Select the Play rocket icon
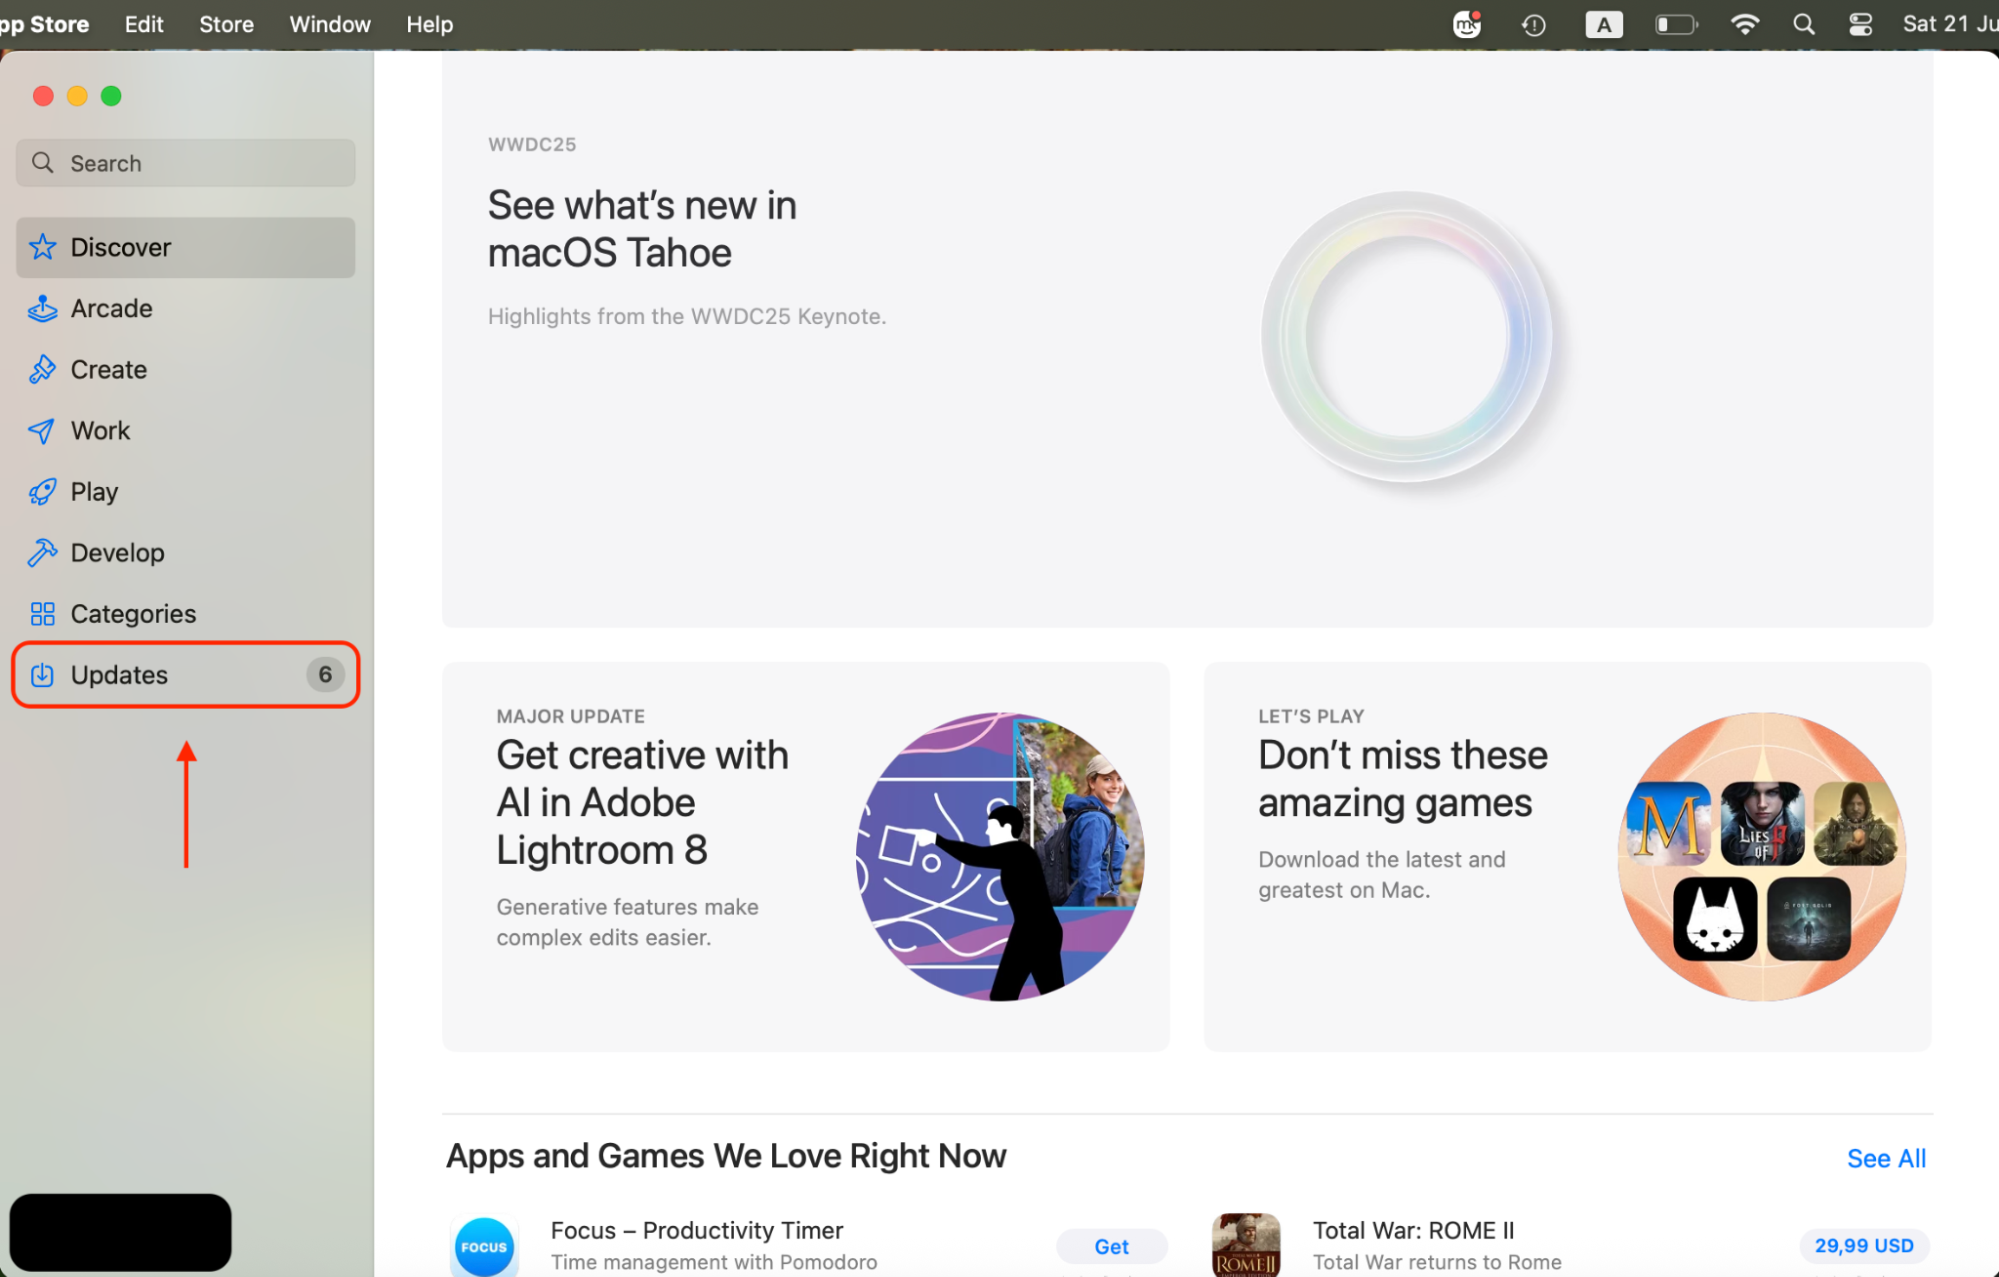 coord(42,491)
